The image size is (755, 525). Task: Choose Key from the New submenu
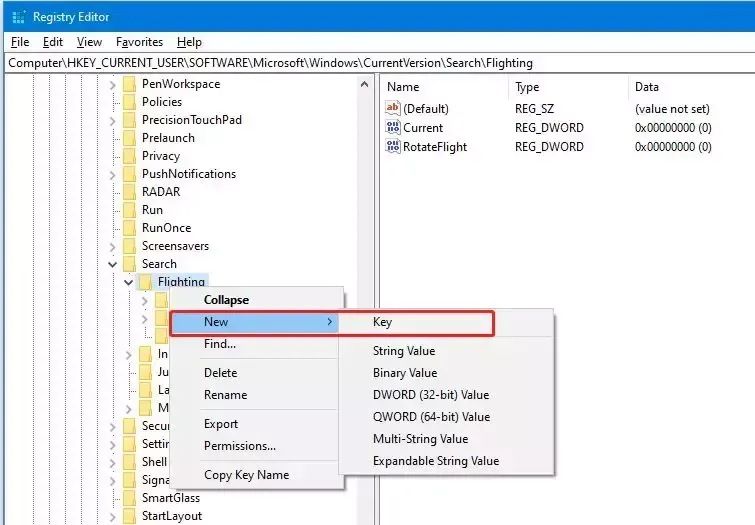(382, 323)
